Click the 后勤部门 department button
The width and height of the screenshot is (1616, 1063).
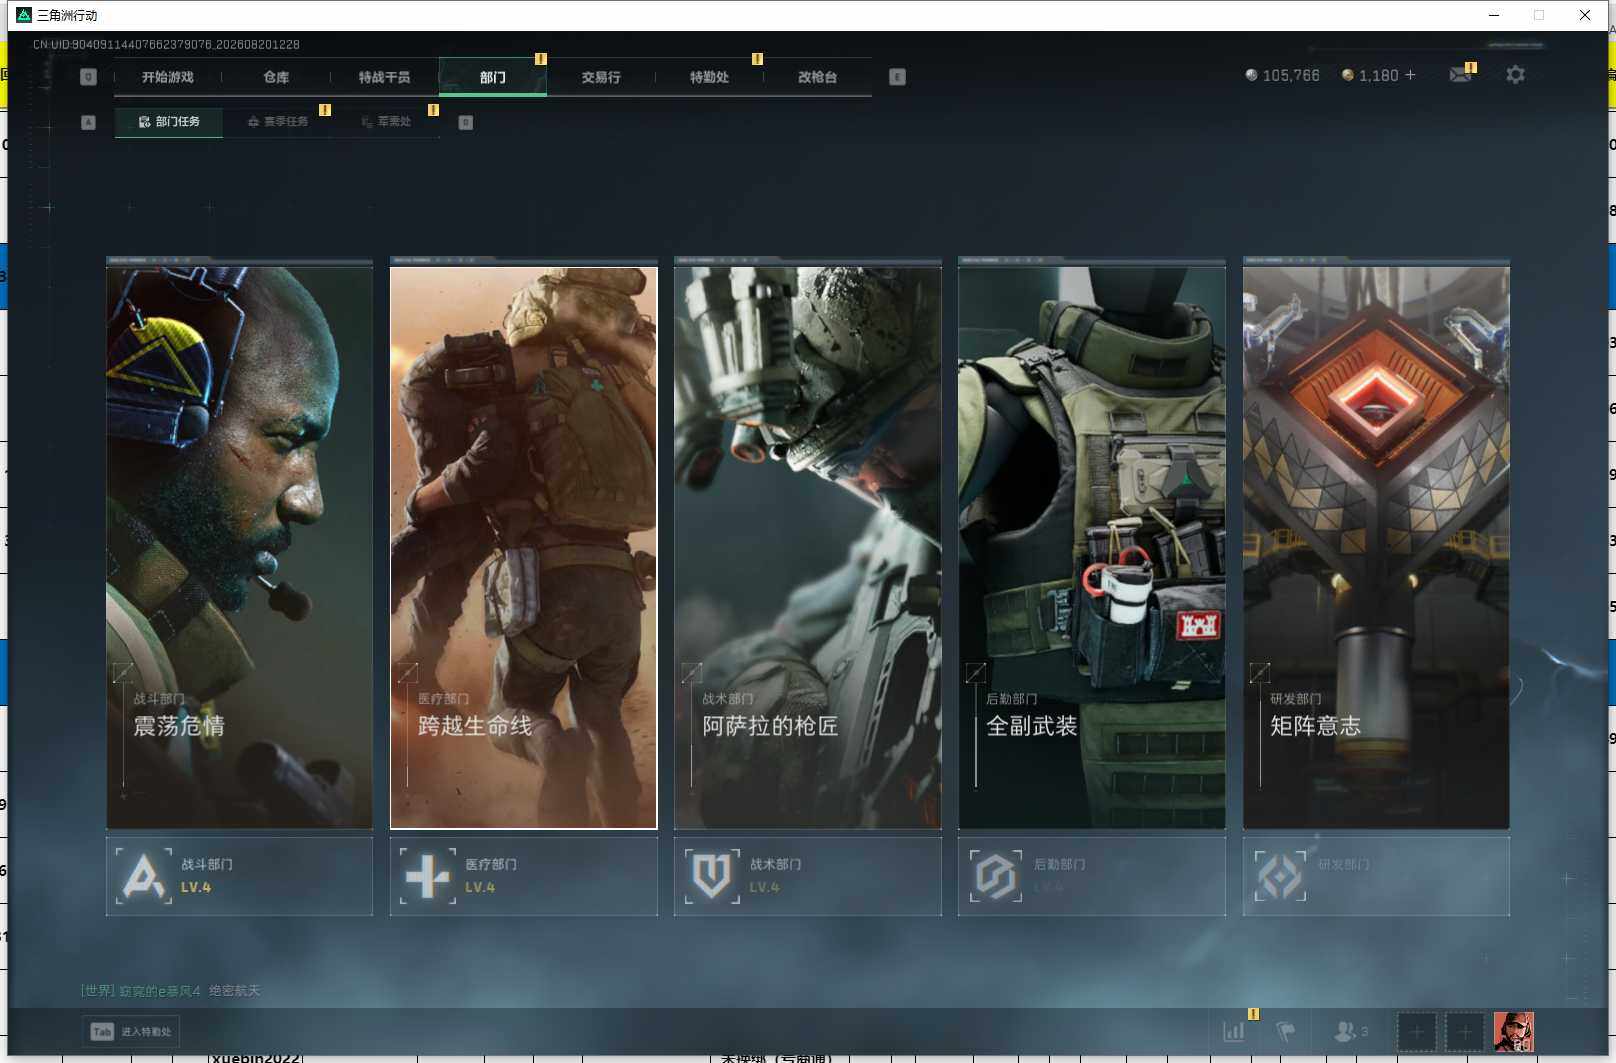point(1092,876)
